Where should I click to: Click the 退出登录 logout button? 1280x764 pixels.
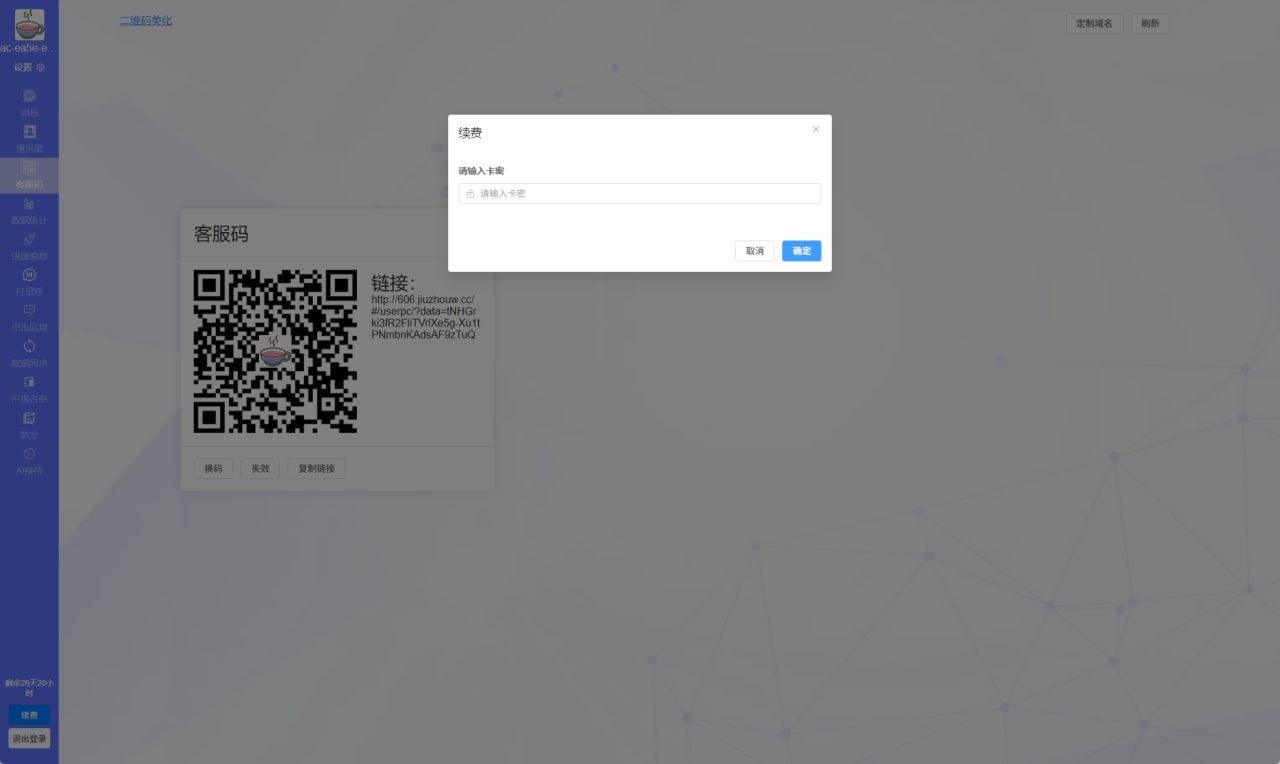29,739
